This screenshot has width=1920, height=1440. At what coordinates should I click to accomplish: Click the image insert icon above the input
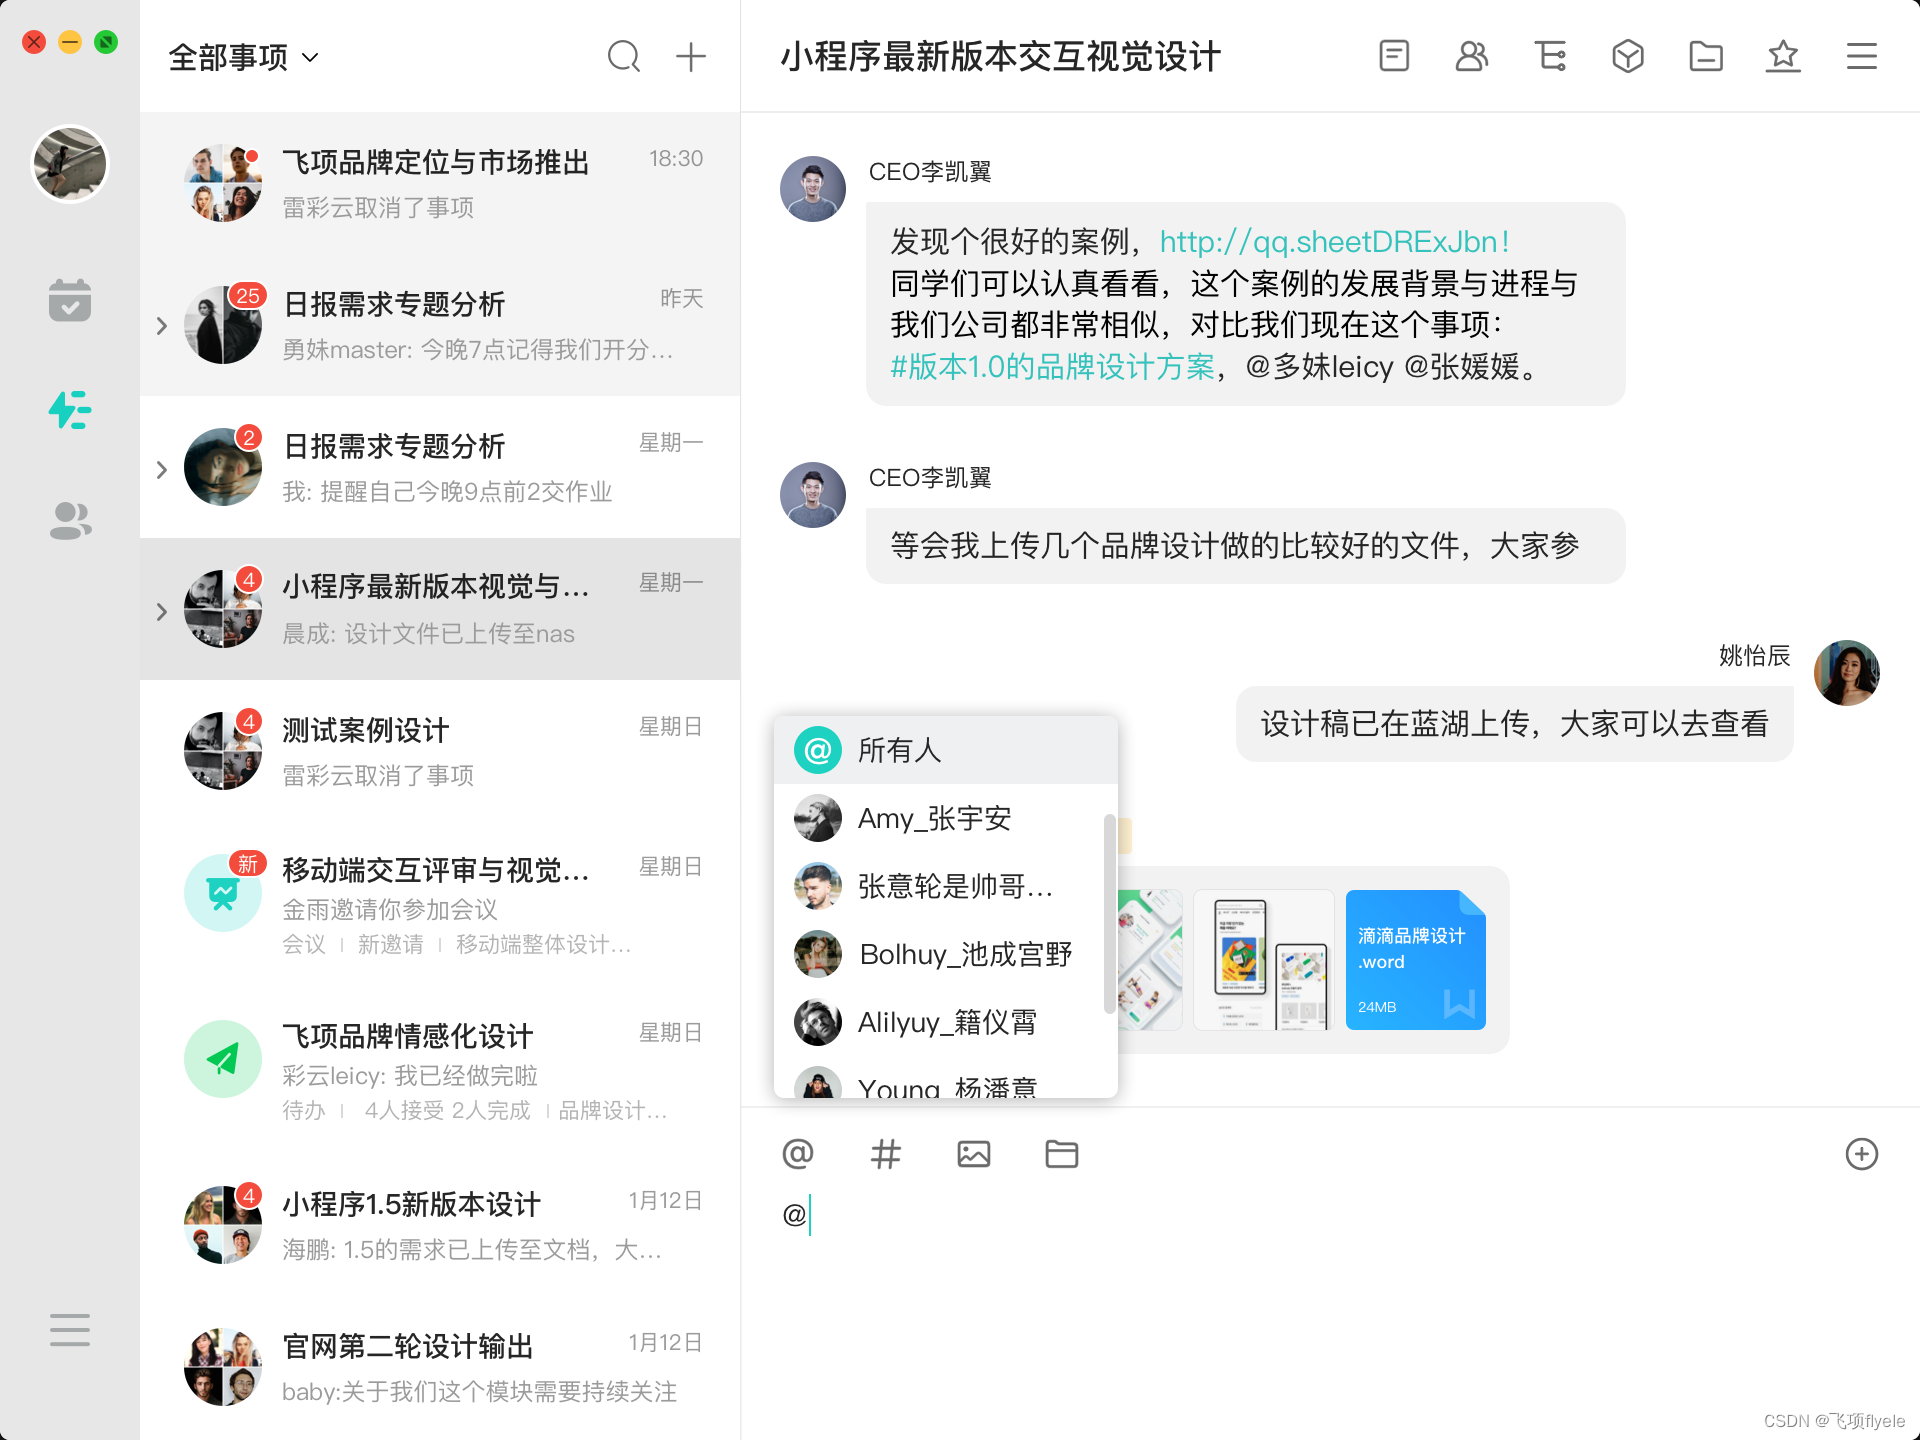[973, 1154]
